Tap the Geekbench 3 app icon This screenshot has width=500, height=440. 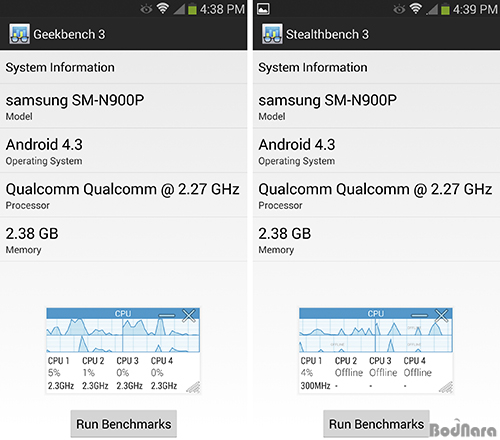tap(19, 34)
